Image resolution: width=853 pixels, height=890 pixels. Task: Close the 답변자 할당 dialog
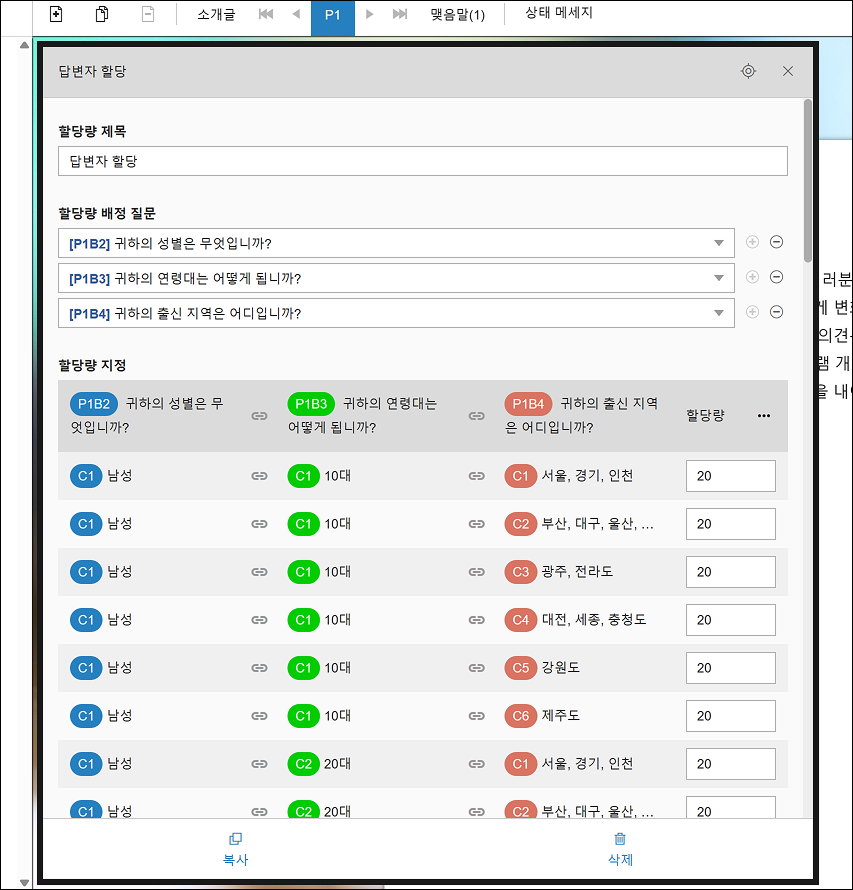788,71
